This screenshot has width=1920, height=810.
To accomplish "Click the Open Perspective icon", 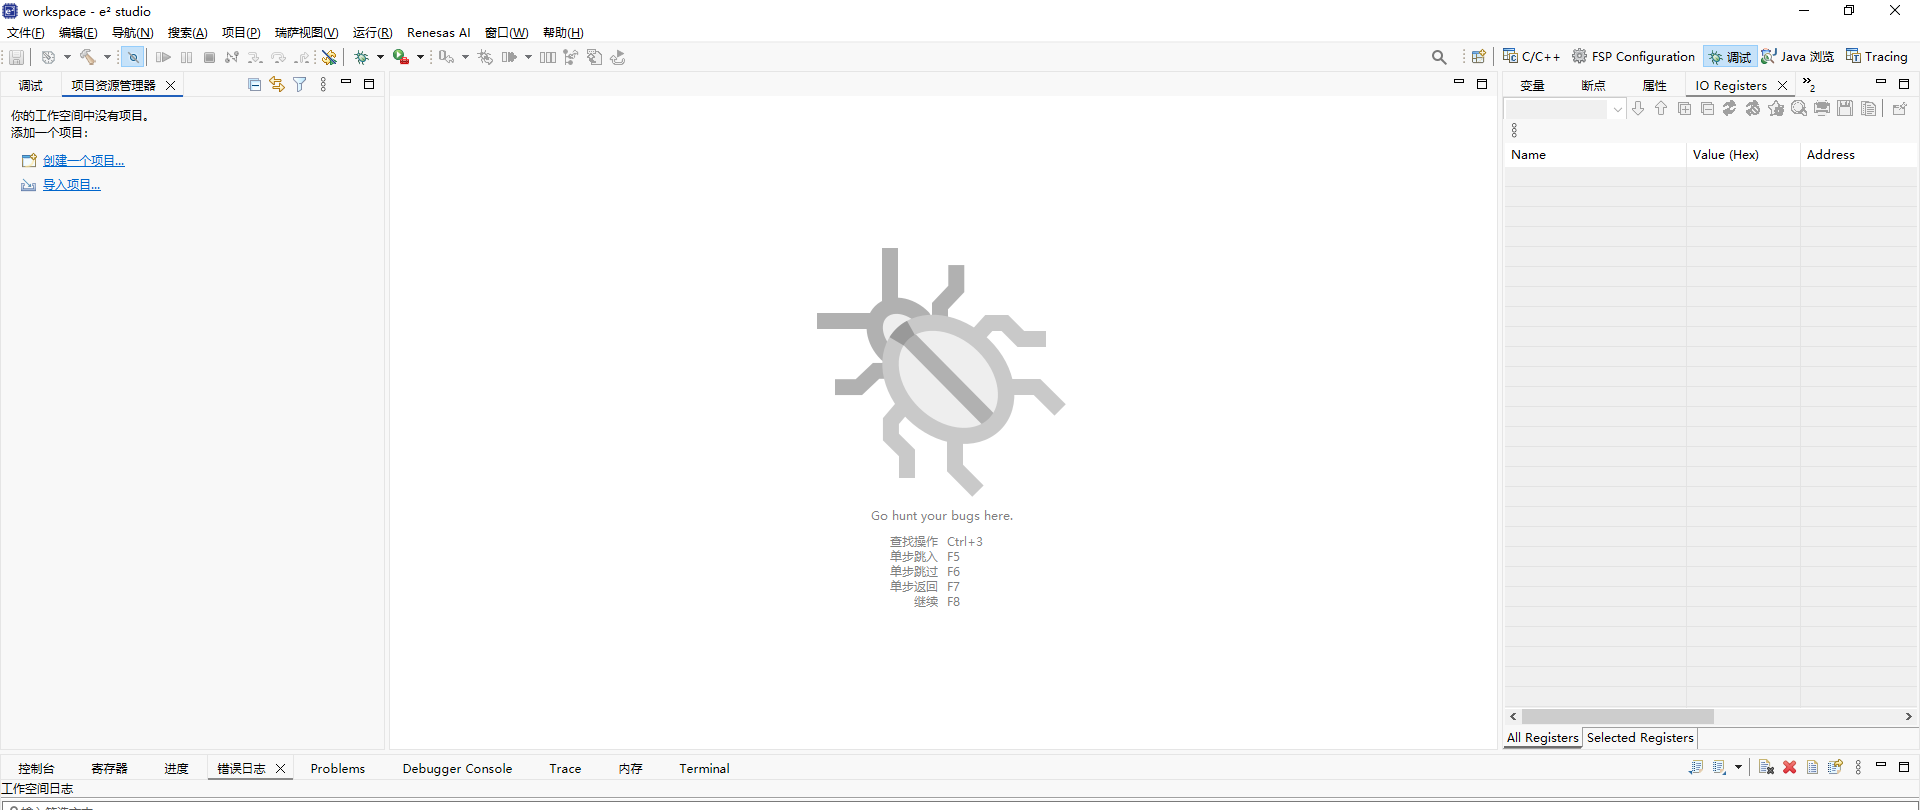I will click(x=1478, y=57).
